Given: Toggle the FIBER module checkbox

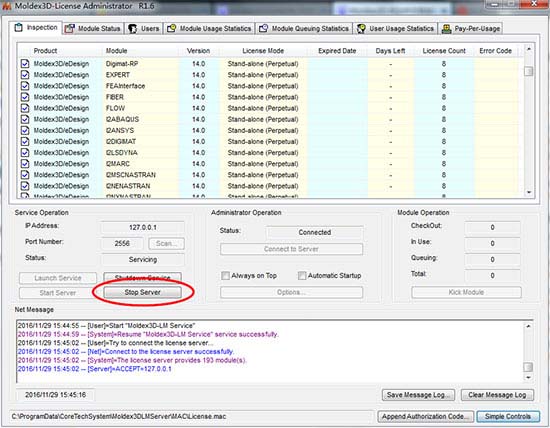Looking at the screenshot, I should pos(25,97).
